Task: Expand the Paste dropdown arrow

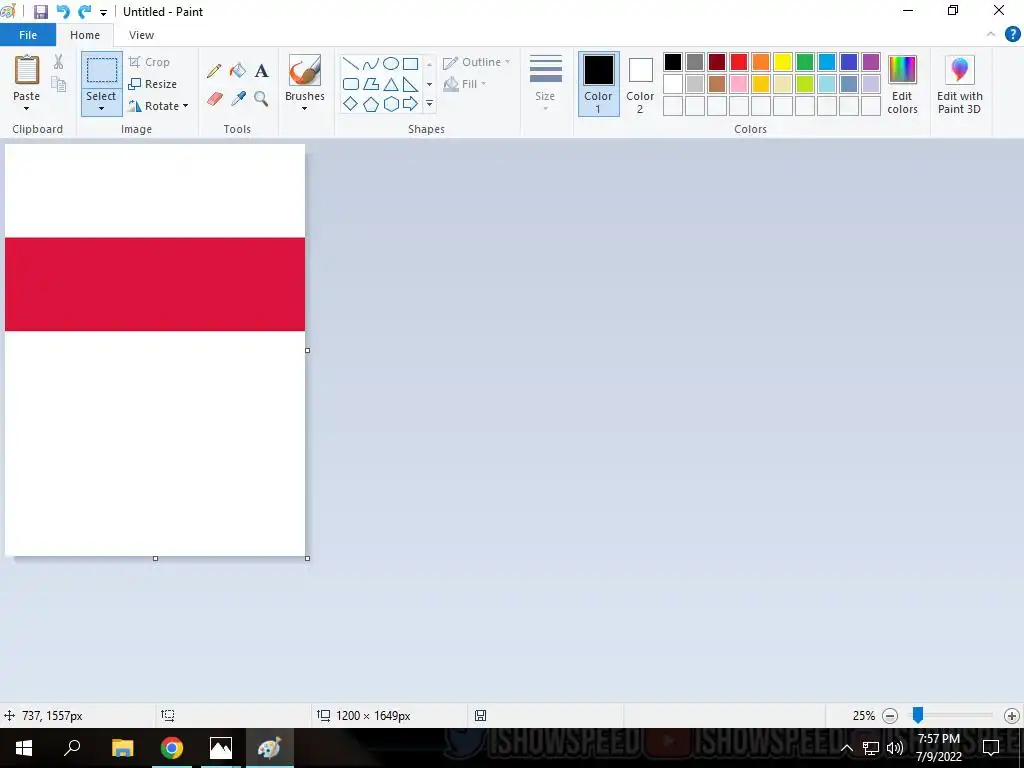Action: (x=27, y=108)
